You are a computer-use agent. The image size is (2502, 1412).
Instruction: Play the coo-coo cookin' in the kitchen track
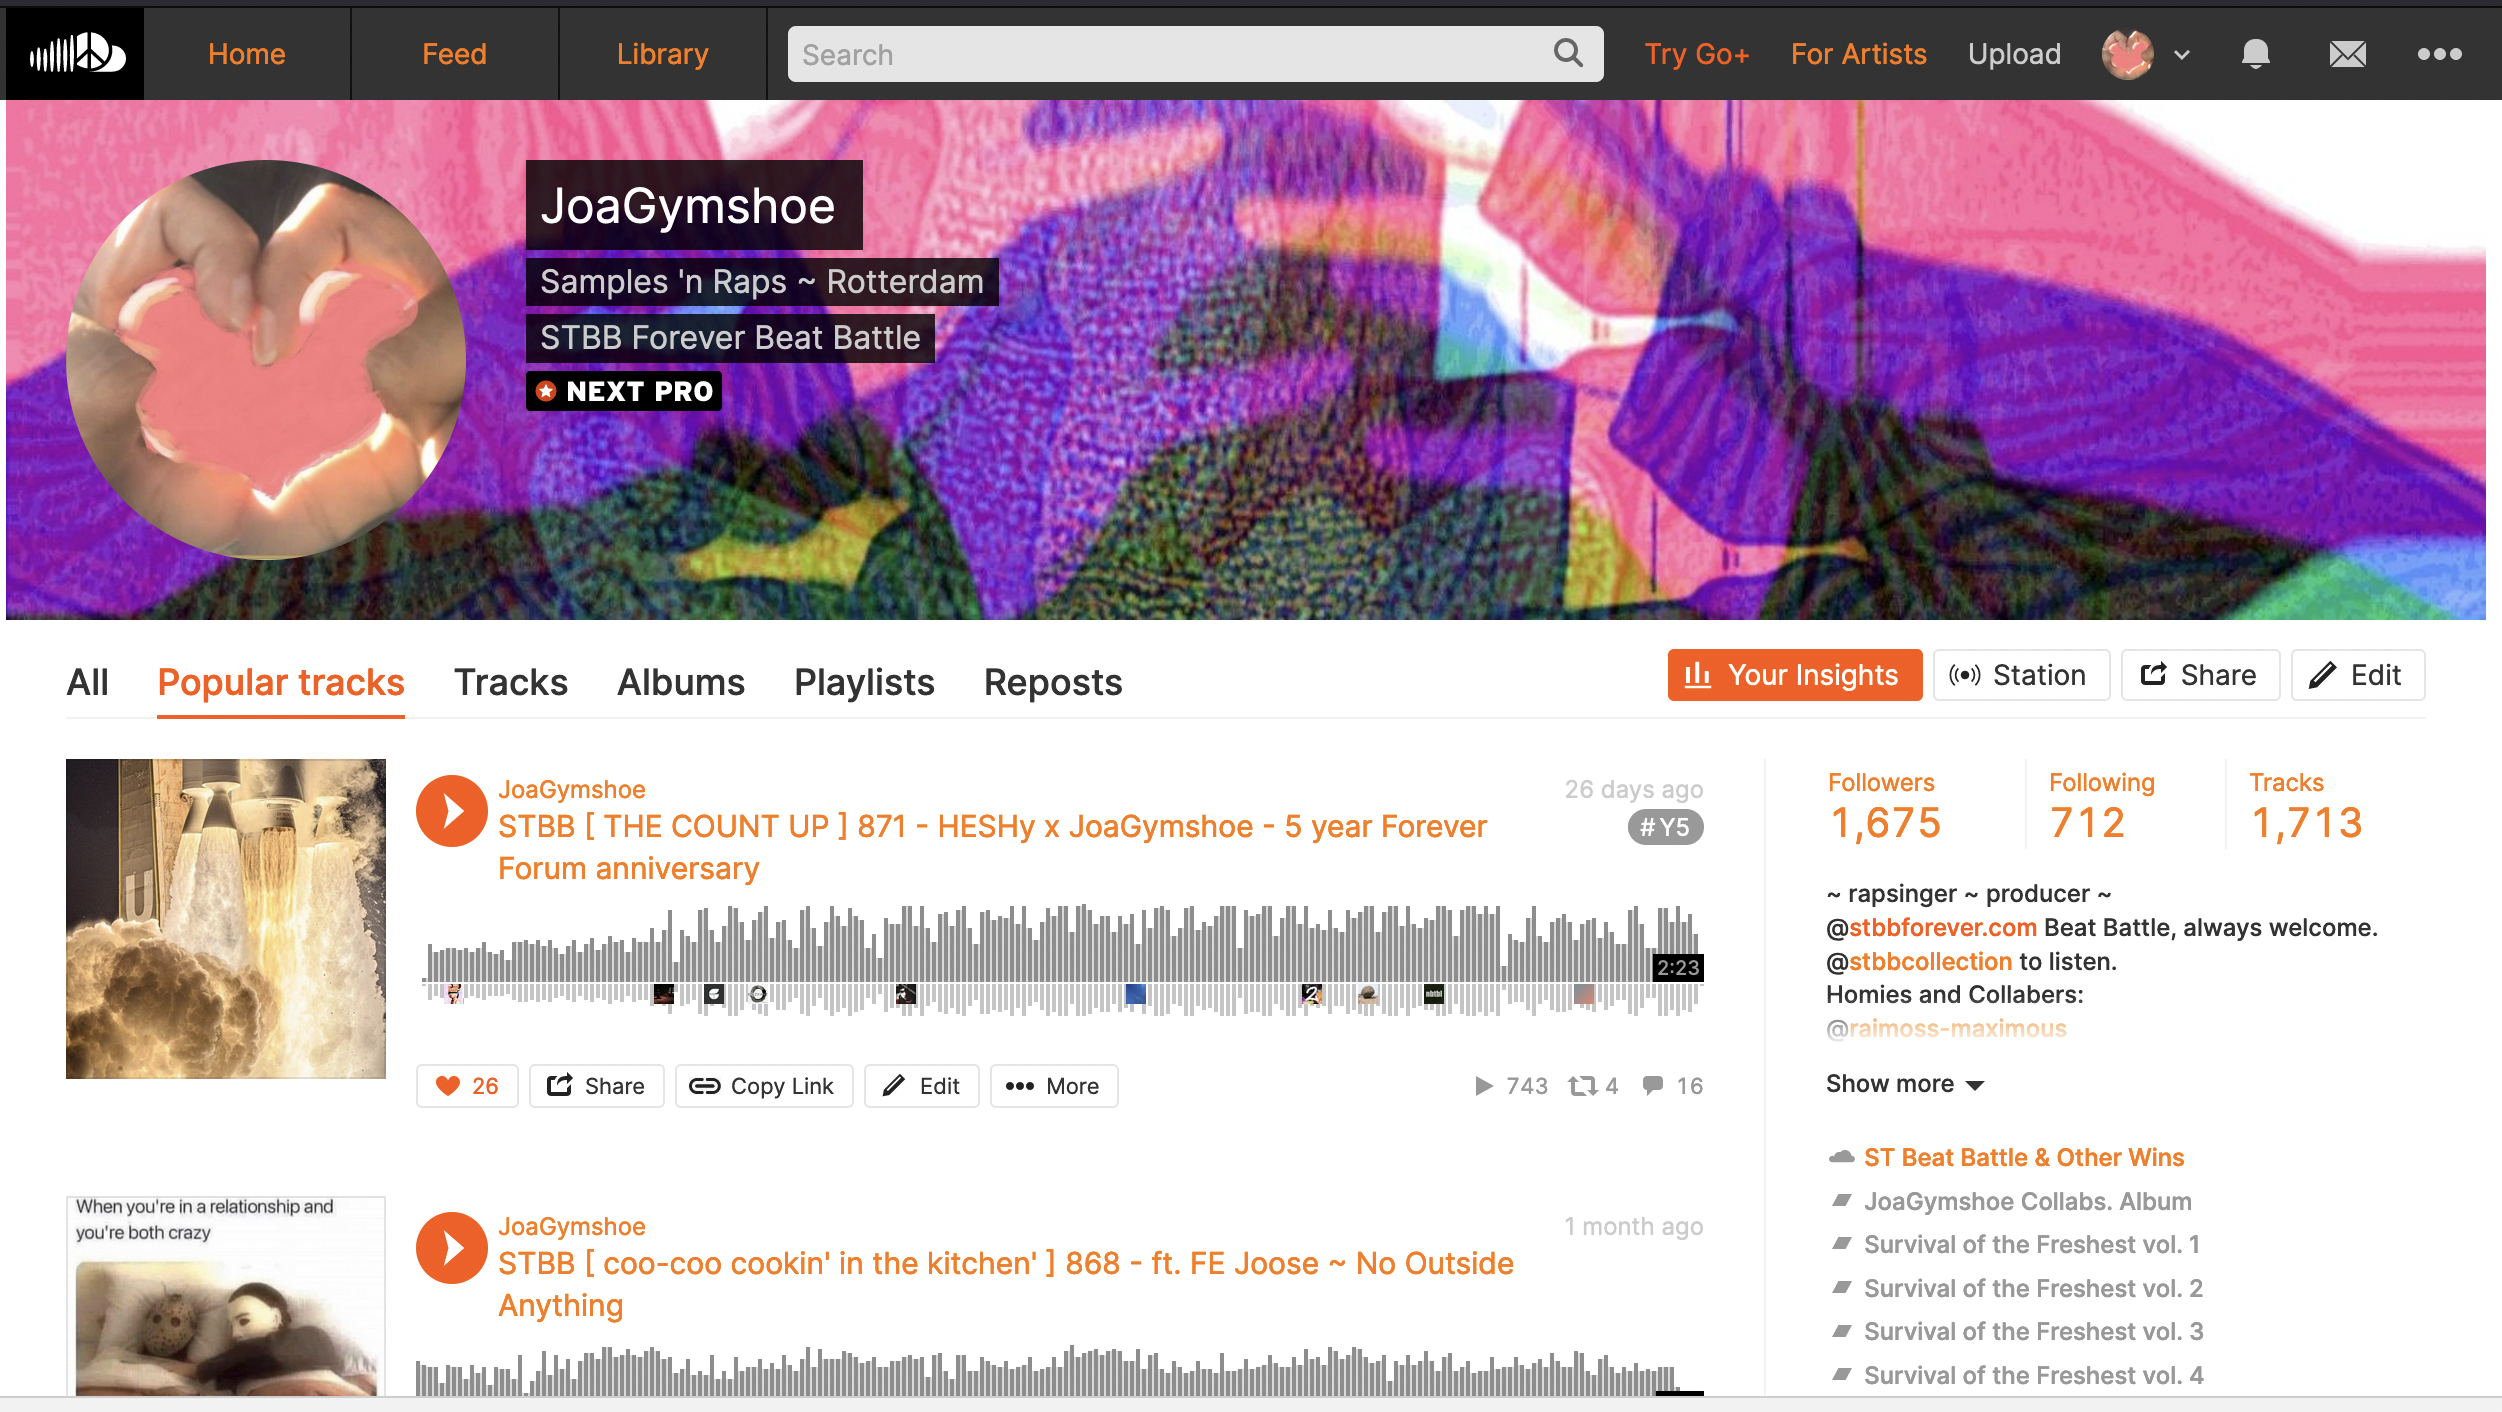(452, 1248)
